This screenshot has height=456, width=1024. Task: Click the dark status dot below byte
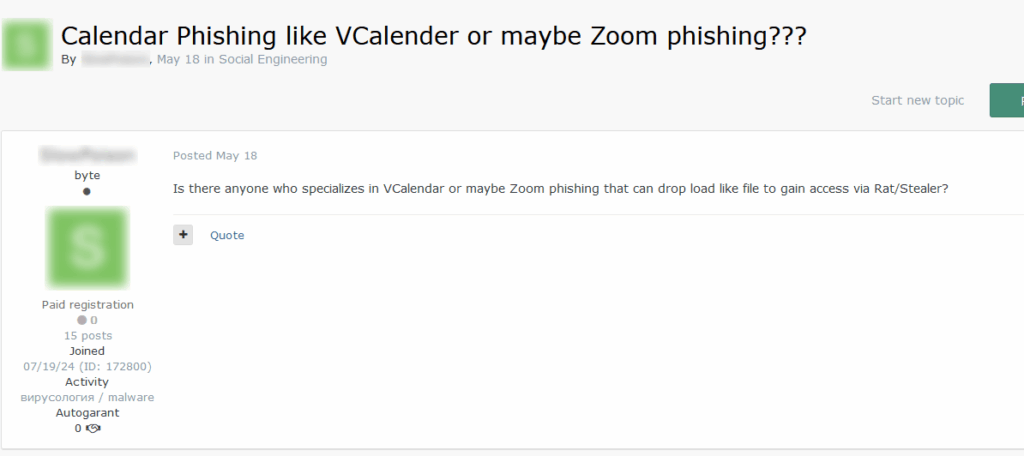point(87,191)
